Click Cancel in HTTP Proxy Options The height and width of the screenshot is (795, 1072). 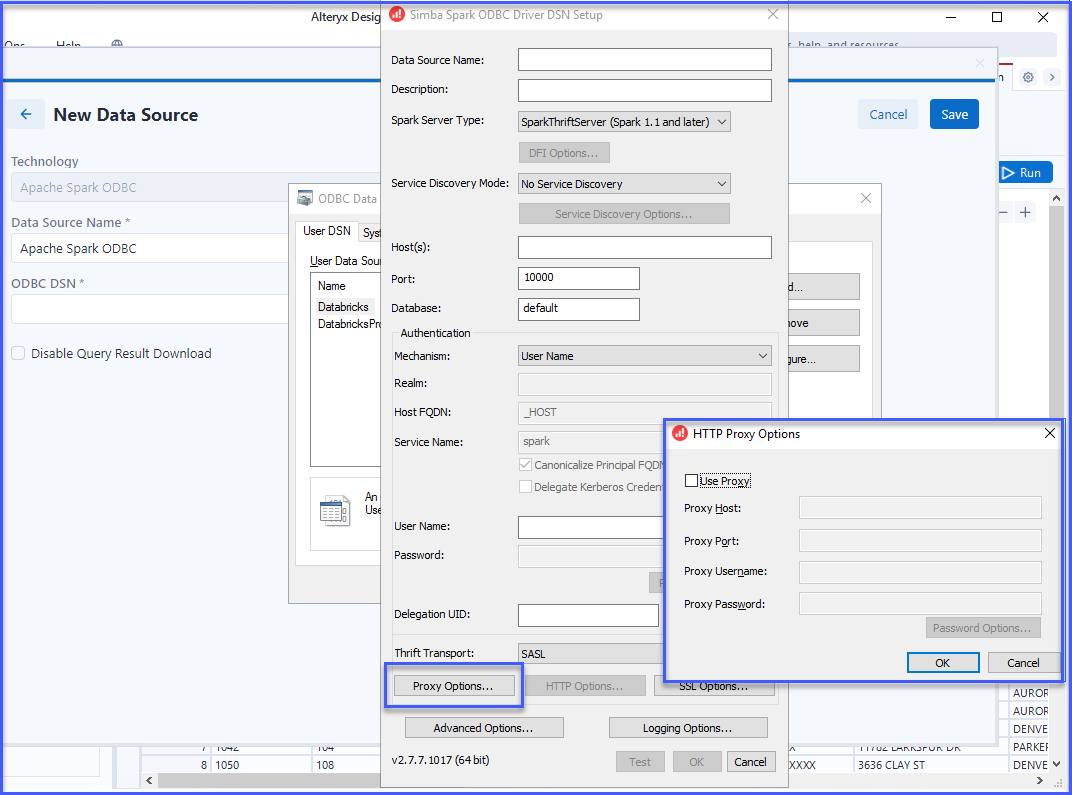[x=1023, y=662]
